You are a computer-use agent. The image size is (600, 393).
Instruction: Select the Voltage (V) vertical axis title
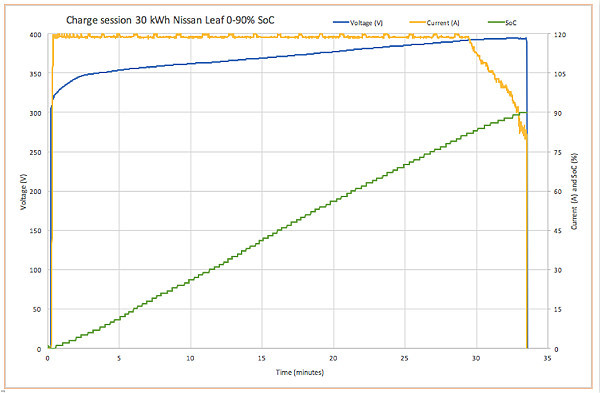click(23, 191)
